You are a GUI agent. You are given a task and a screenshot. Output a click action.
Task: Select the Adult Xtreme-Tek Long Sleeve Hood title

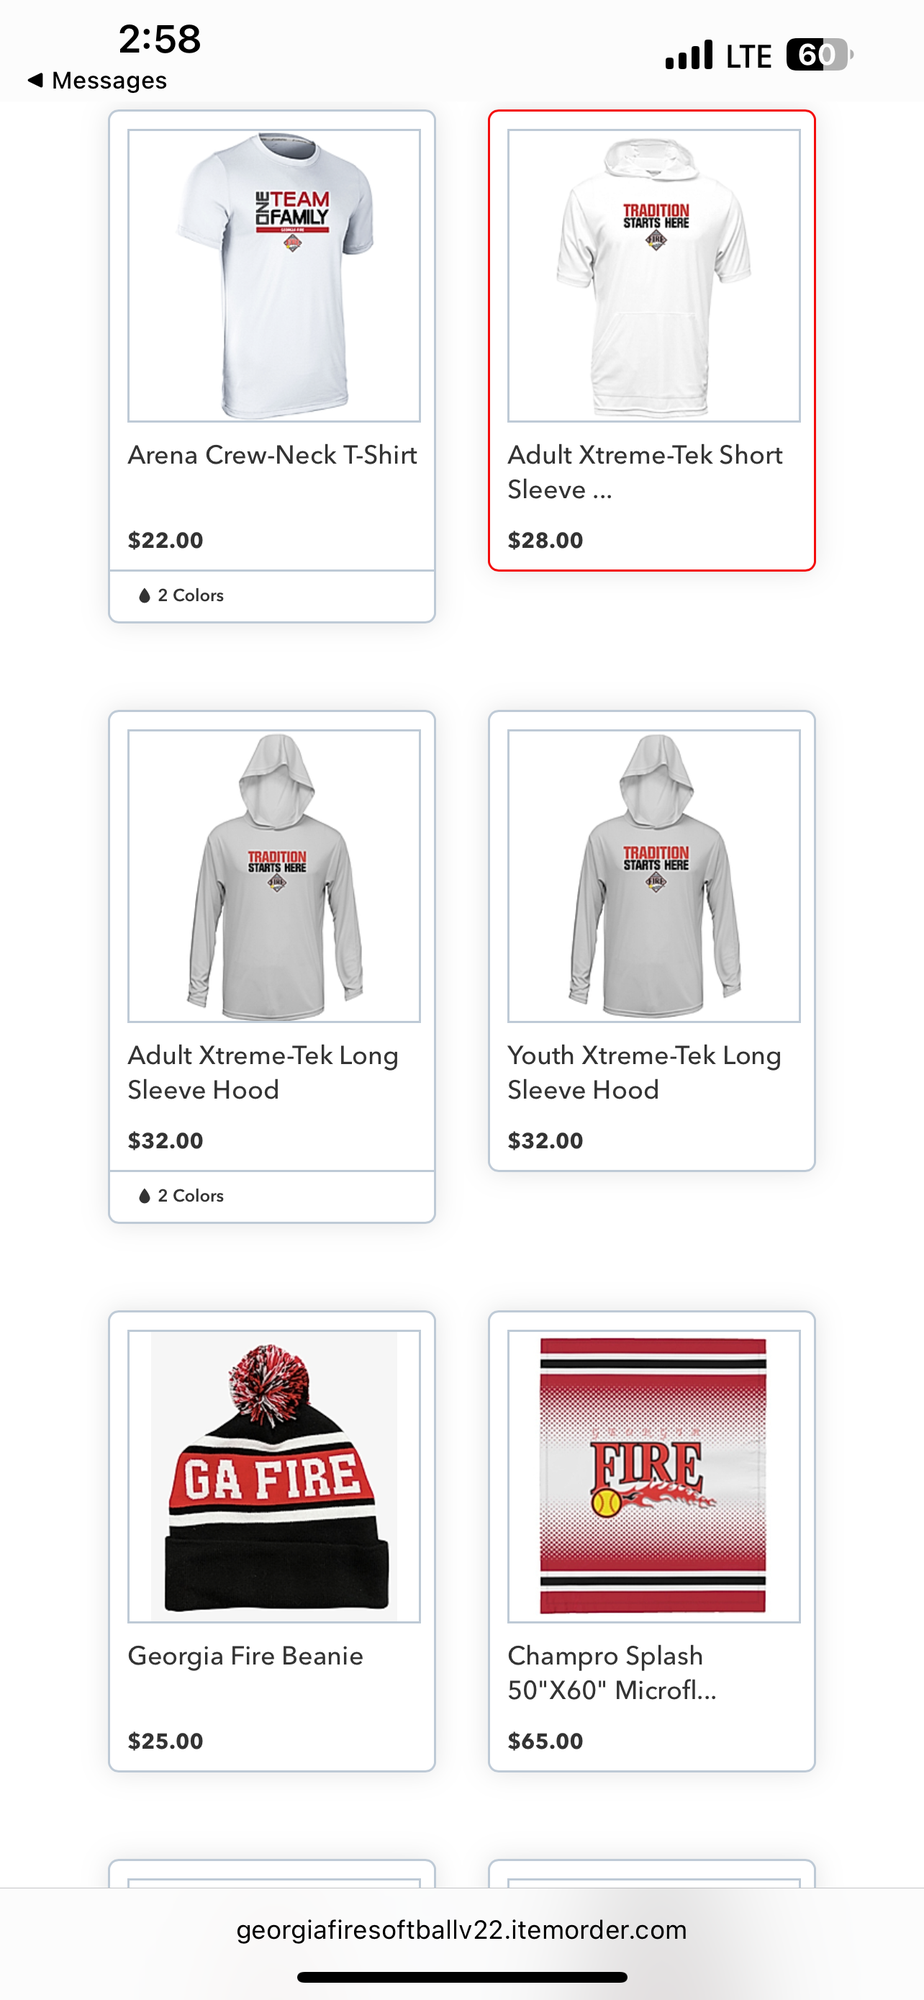263,1072
